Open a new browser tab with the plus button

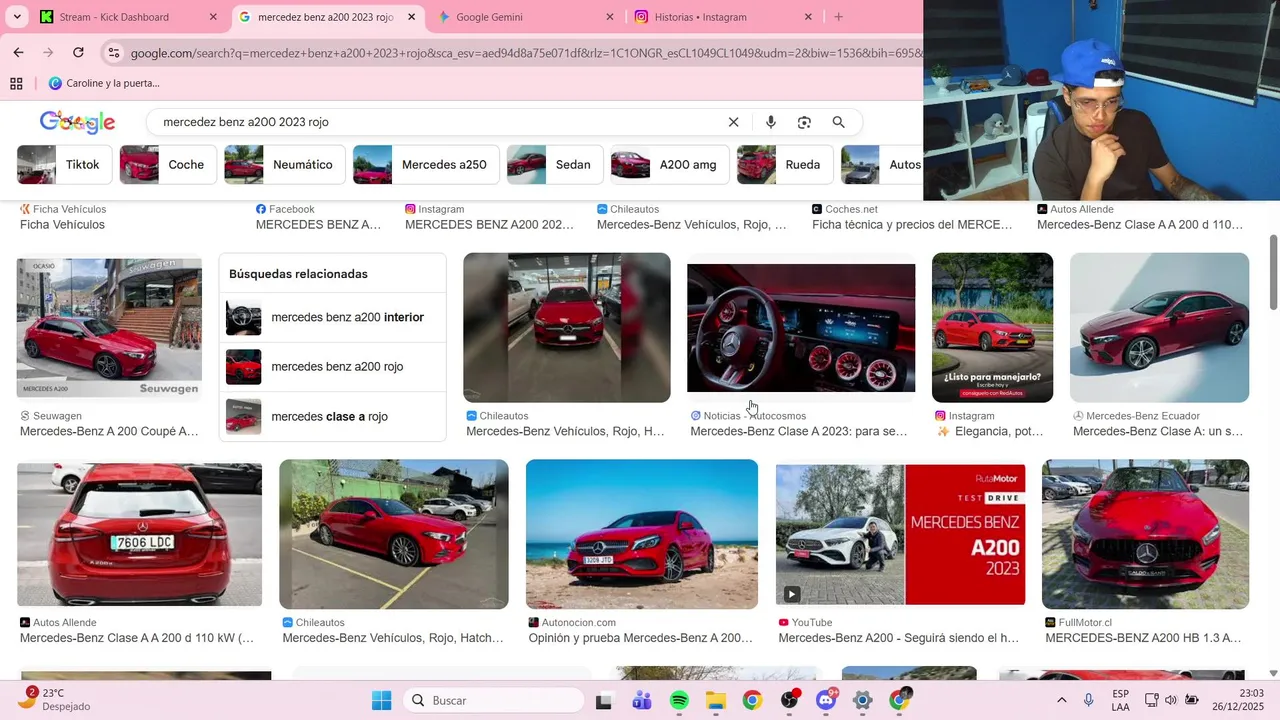838,17
